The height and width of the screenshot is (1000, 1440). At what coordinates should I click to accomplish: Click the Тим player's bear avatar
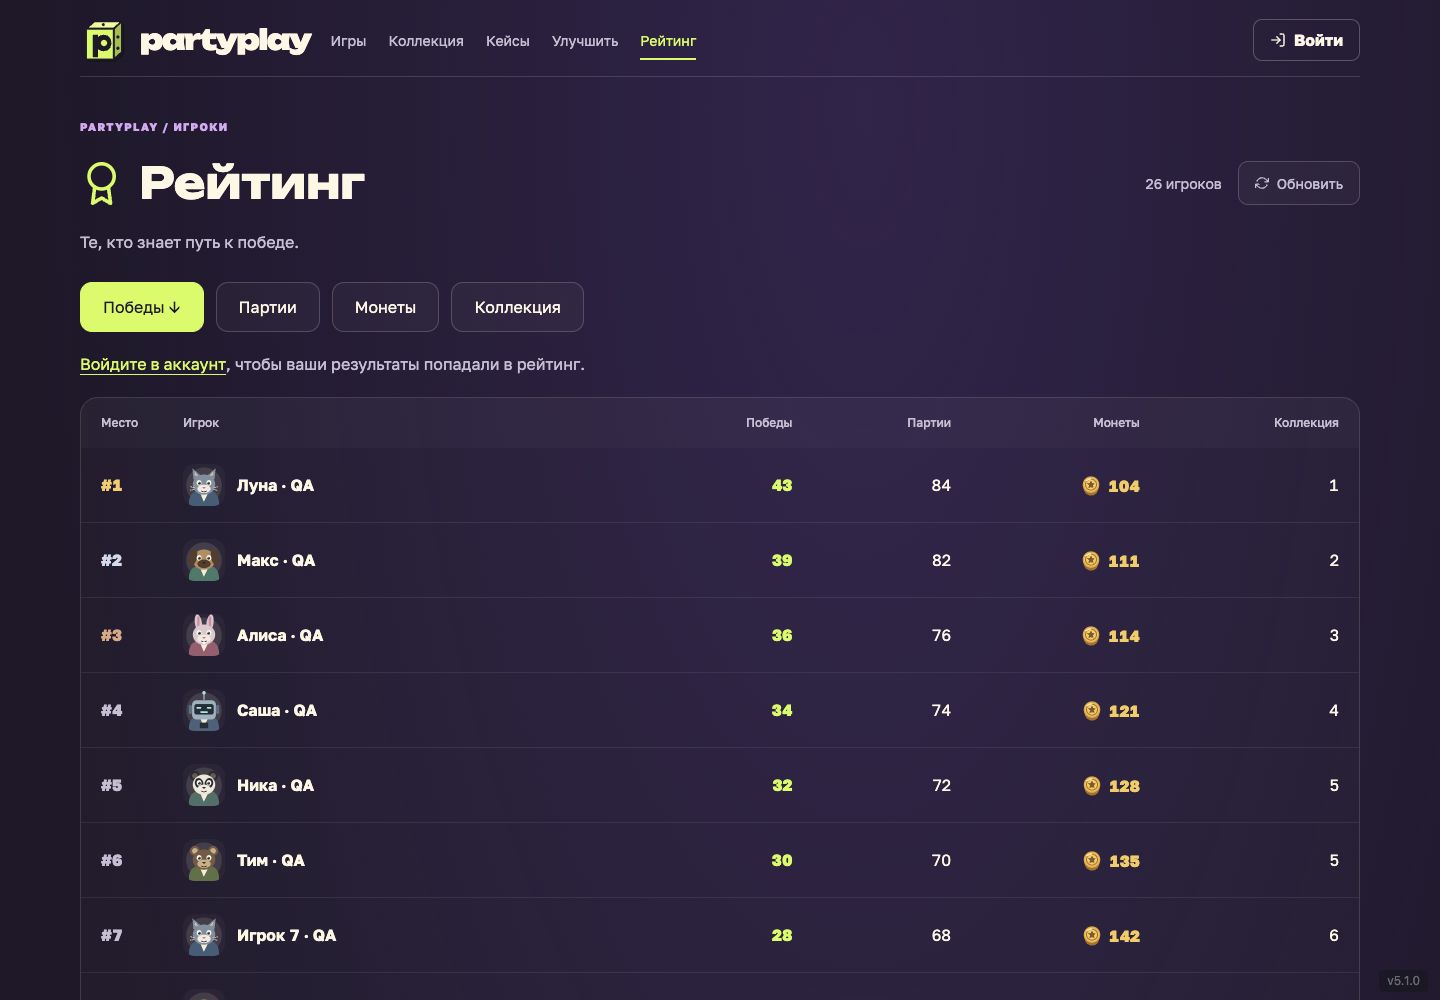click(x=204, y=860)
